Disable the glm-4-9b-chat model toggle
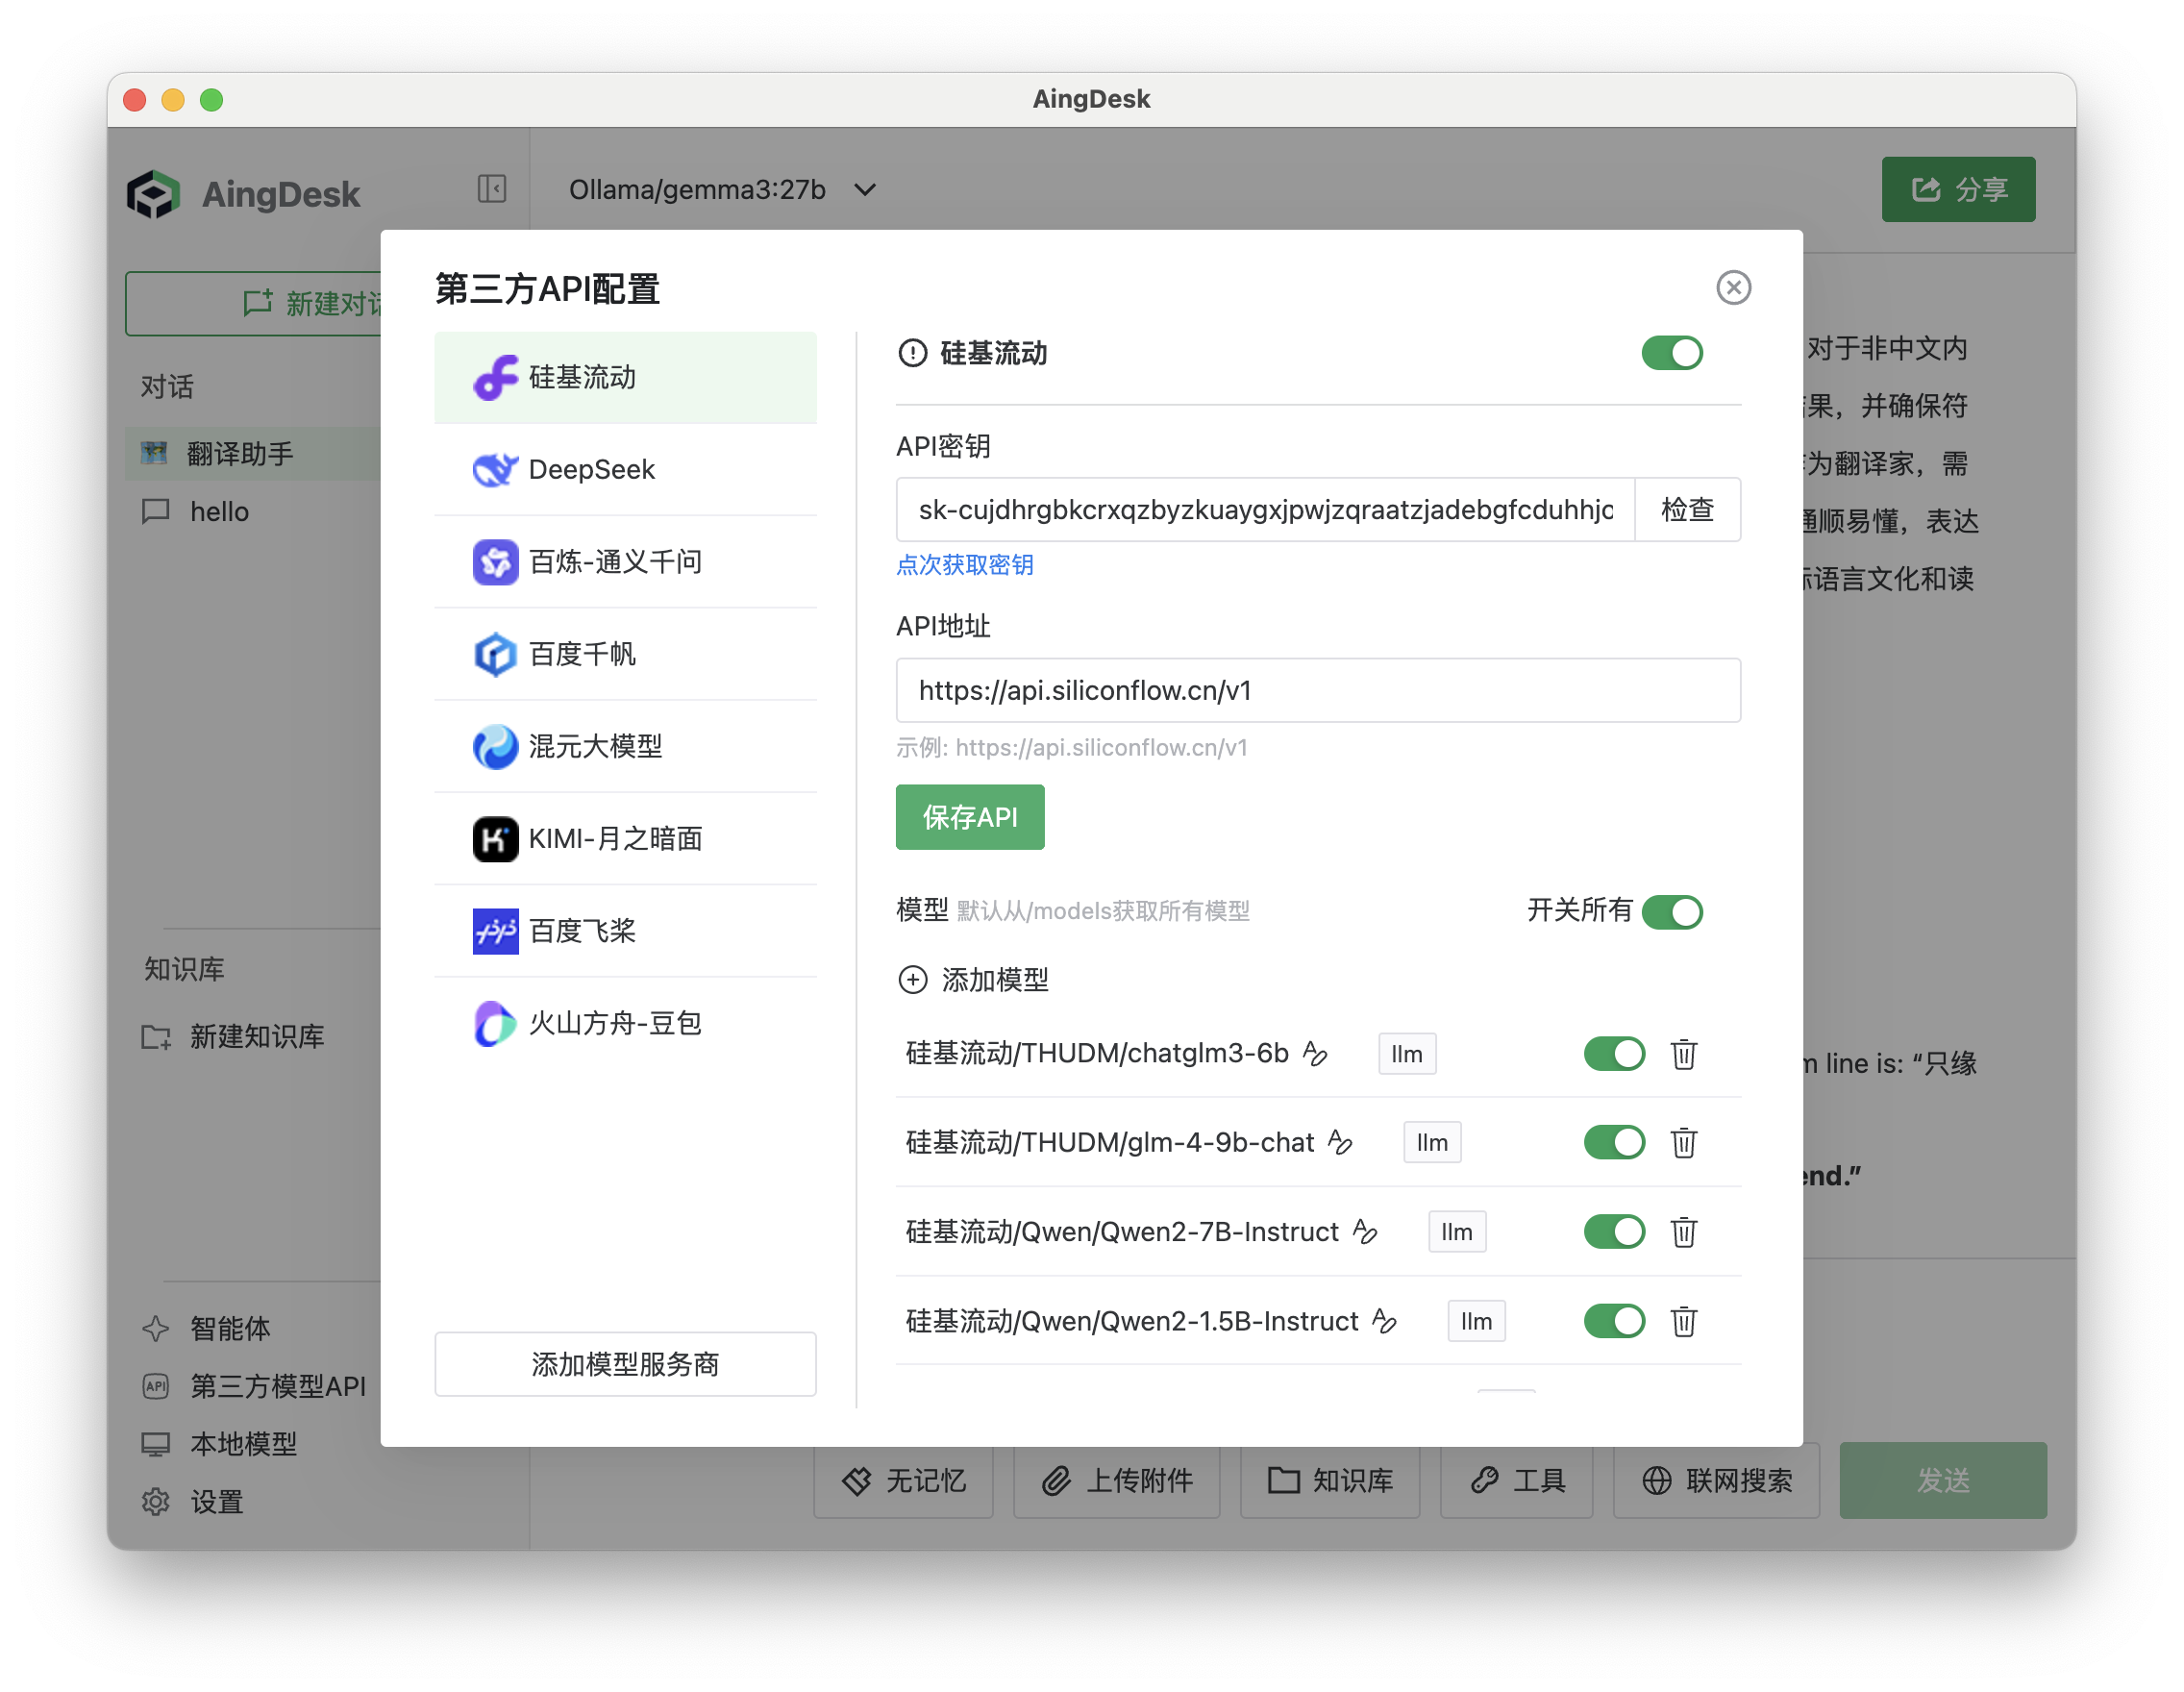 point(1613,1142)
